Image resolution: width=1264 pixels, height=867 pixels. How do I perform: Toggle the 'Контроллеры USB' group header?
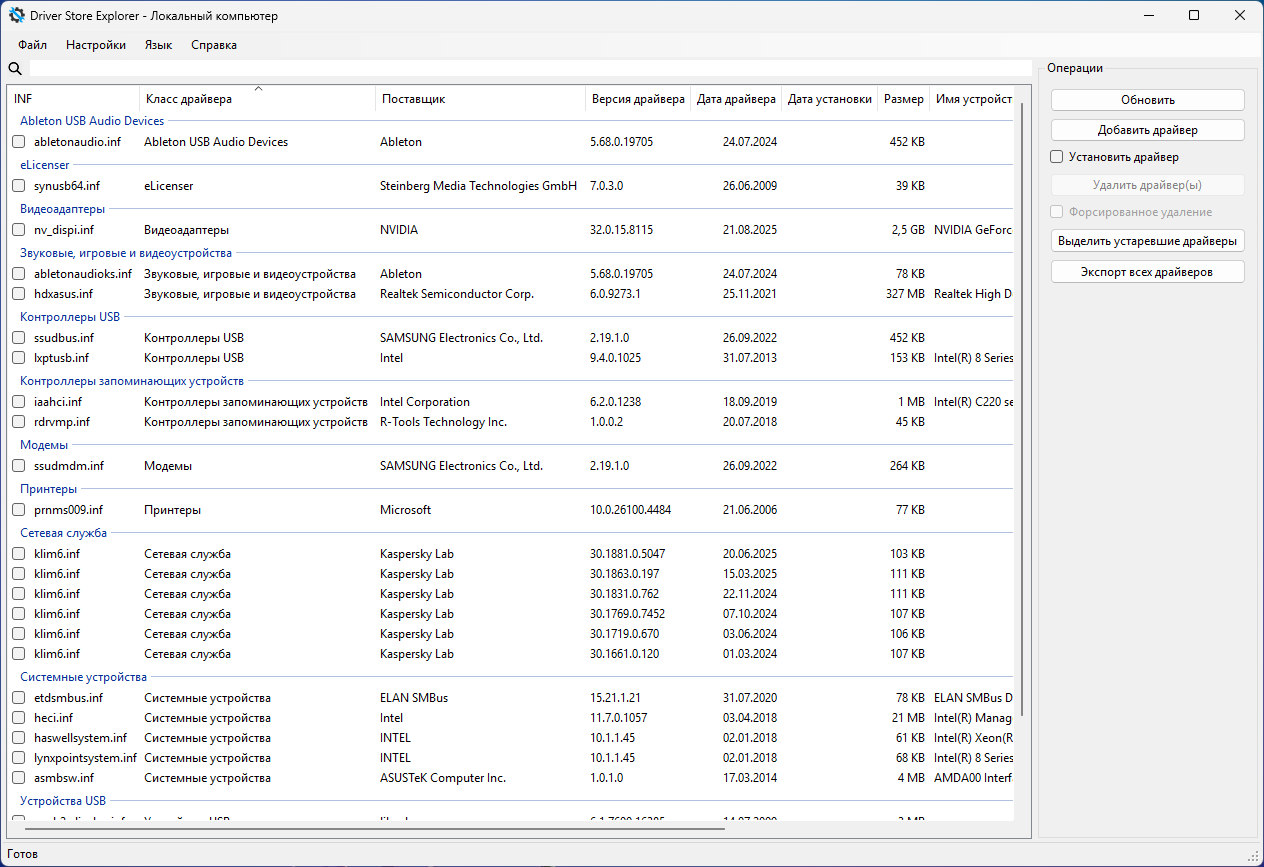tap(70, 317)
